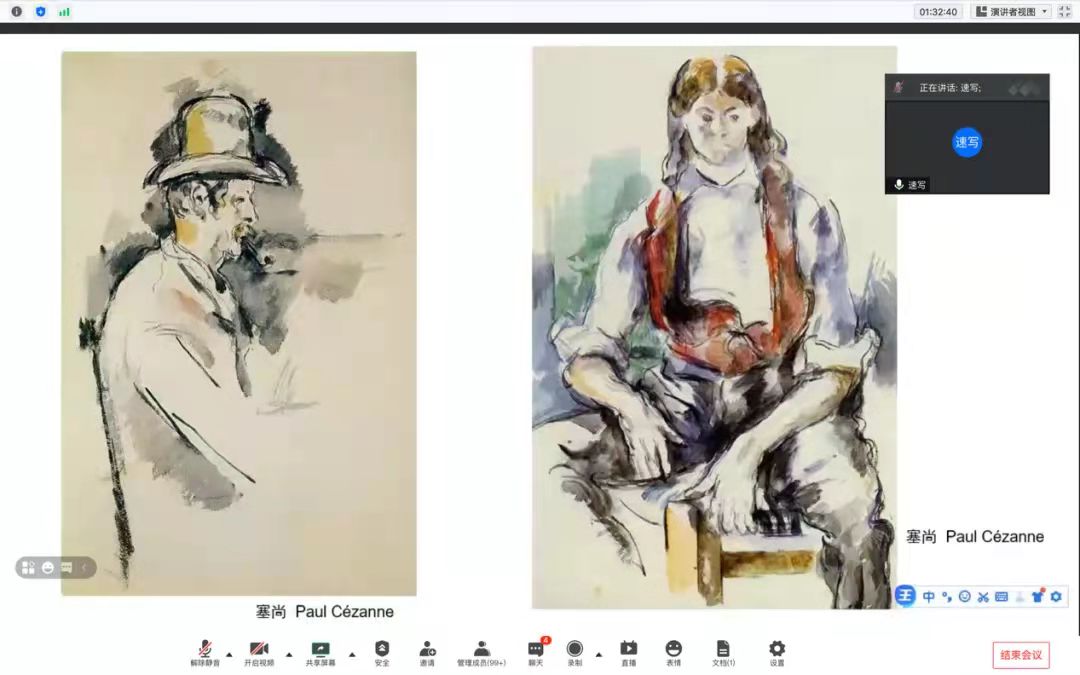Collapse the floating mini toolbar with chevron
1080x675 pixels.
point(84,568)
